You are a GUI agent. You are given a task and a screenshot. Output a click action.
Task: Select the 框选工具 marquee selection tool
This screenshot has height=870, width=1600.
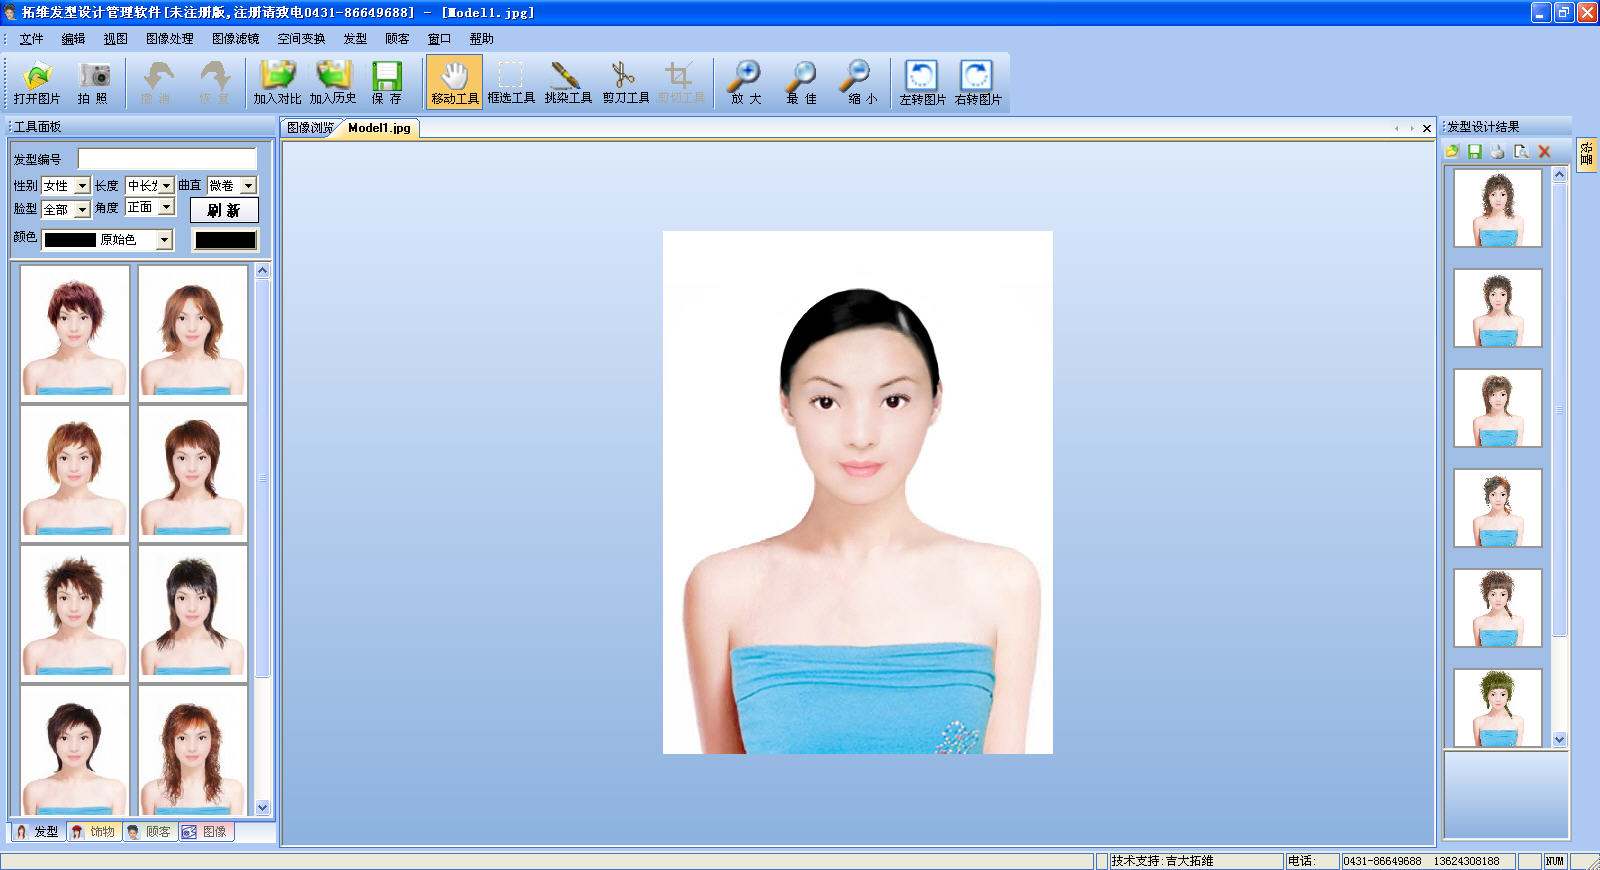pos(511,82)
